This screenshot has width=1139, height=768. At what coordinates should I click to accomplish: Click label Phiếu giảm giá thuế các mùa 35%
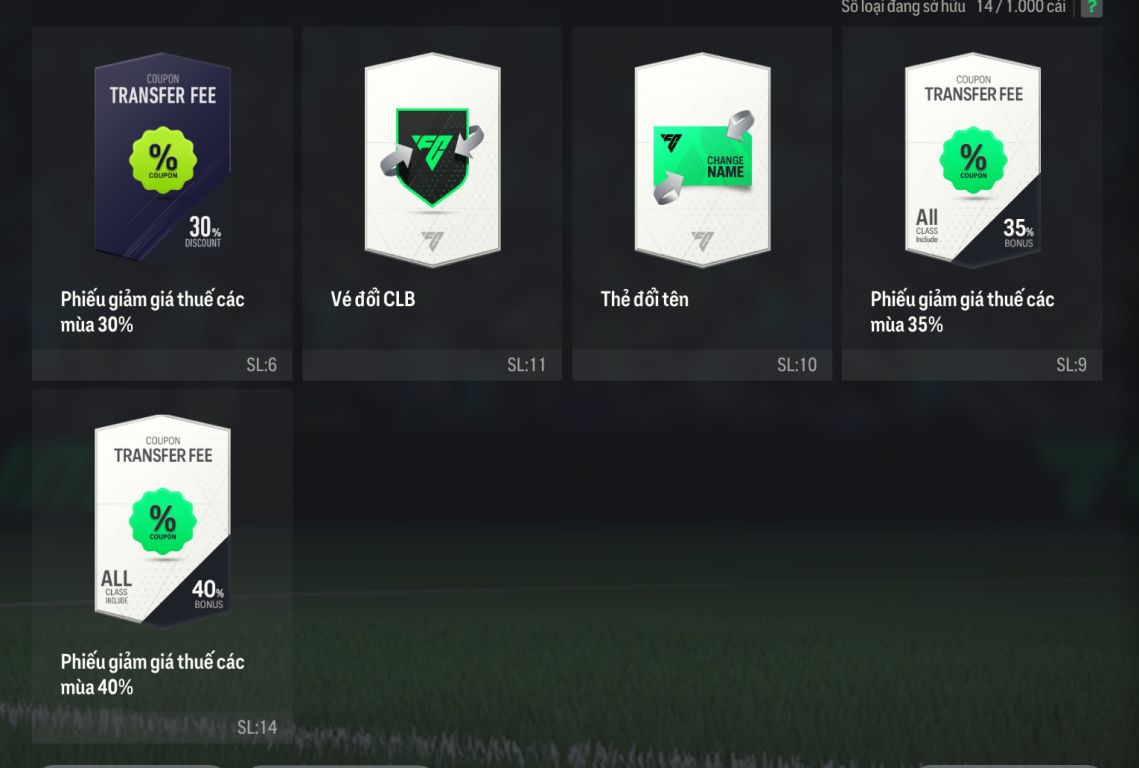point(962,312)
